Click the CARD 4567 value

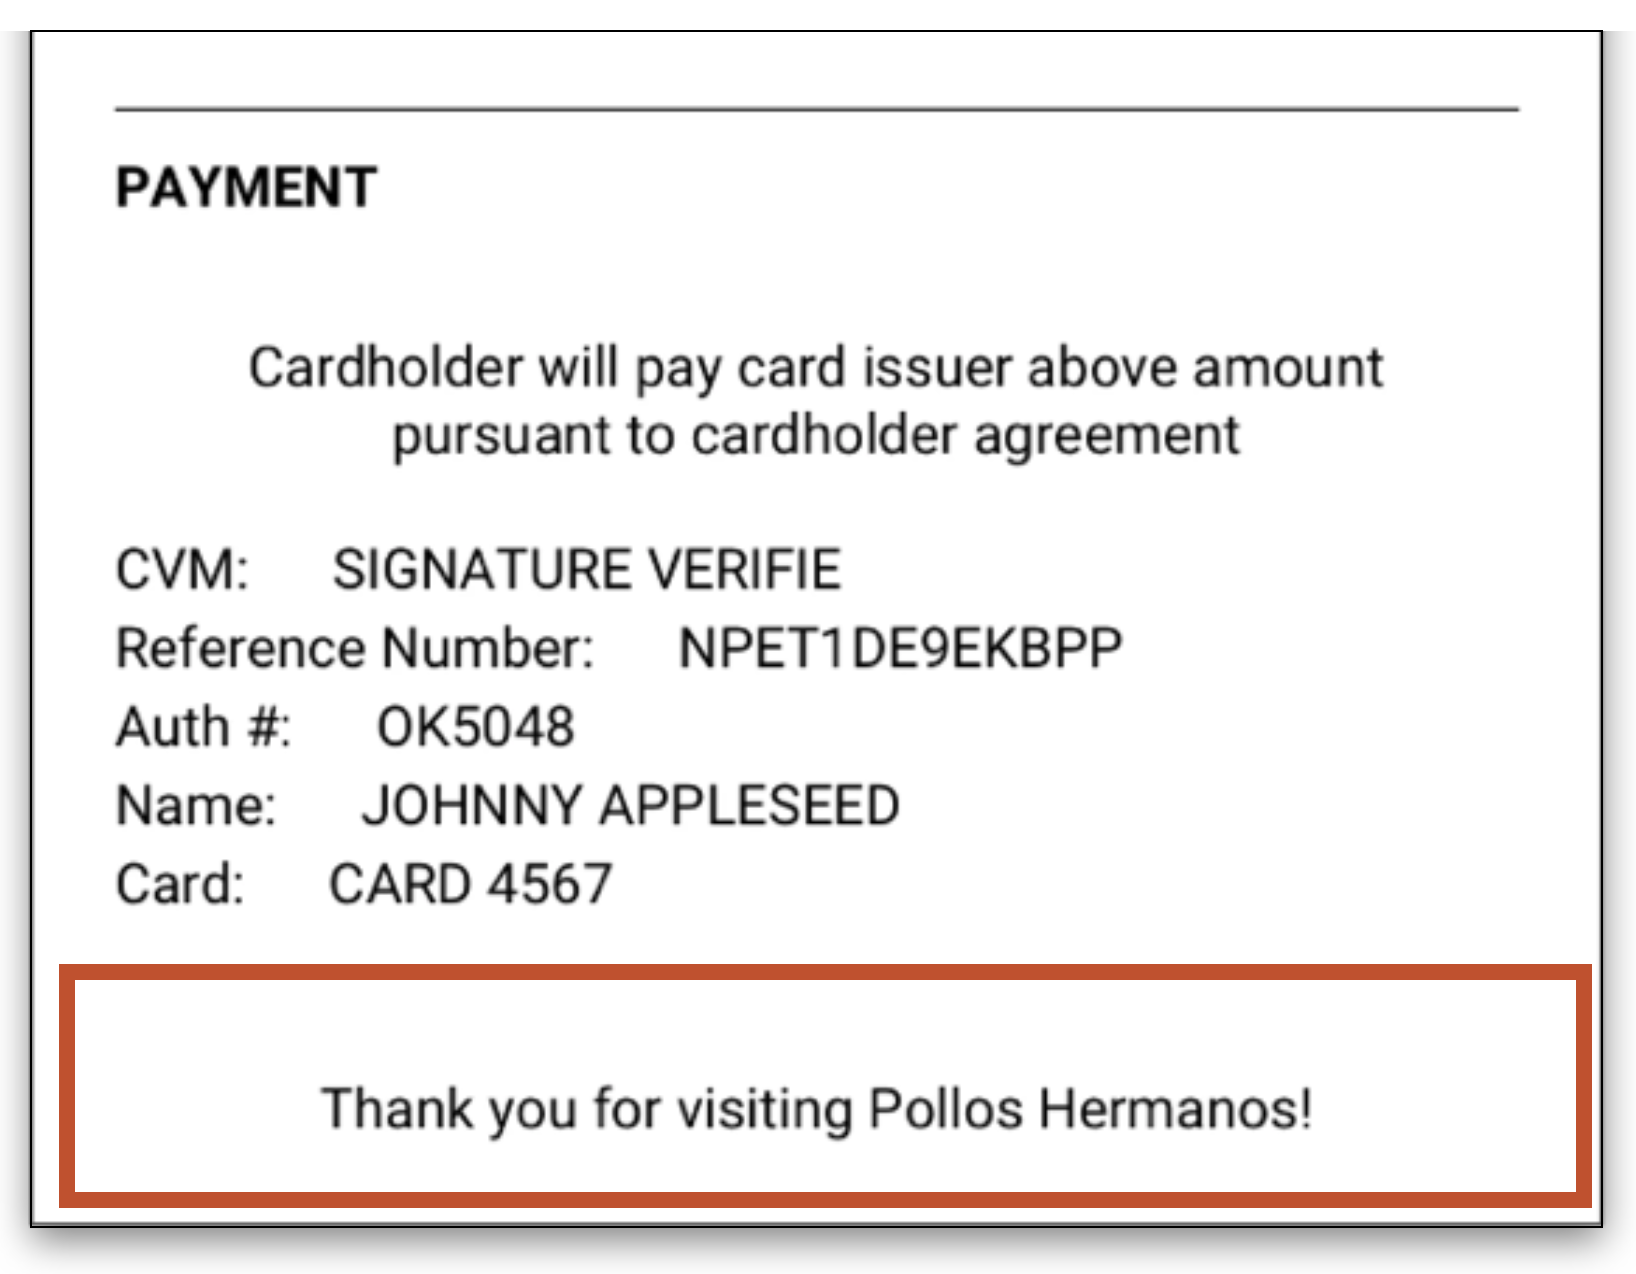471,884
